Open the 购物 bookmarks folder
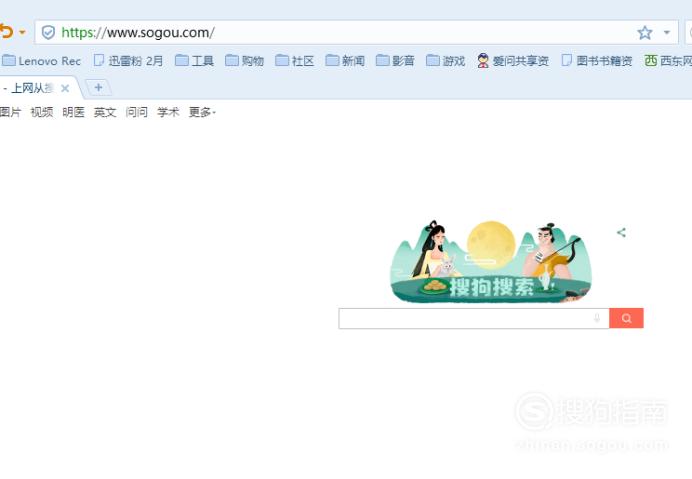The image size is (692, 479). click(244, 60)
